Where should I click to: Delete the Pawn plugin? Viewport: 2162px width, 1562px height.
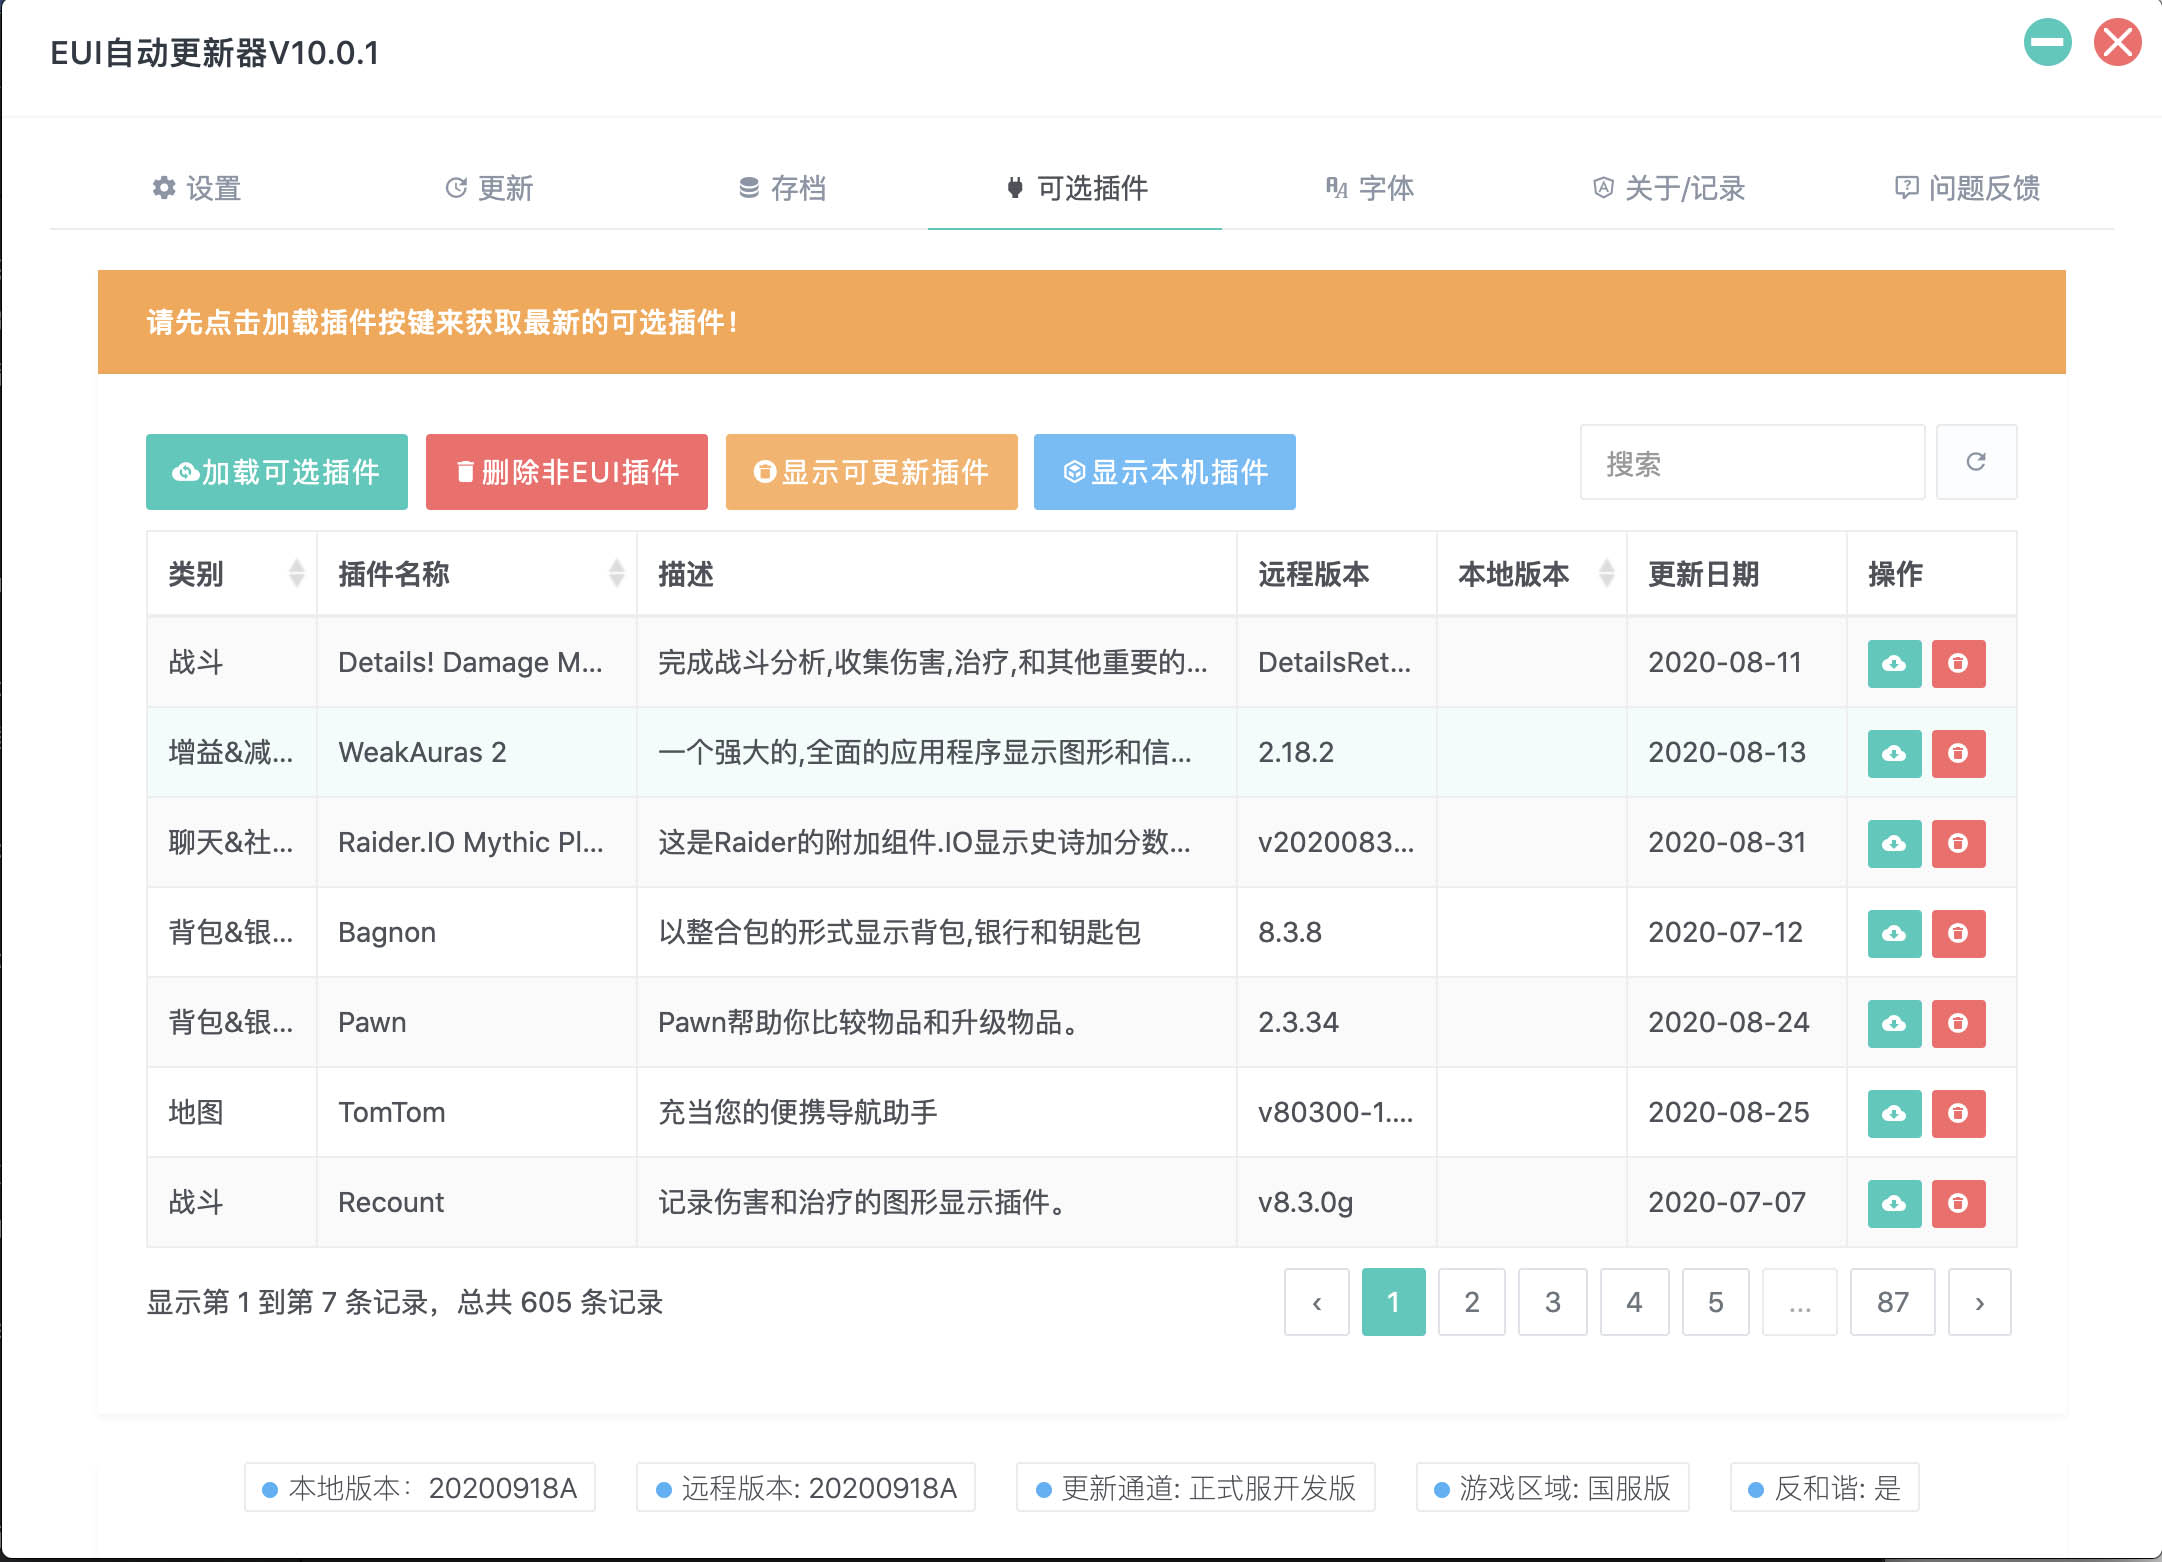(1958, 1023)
